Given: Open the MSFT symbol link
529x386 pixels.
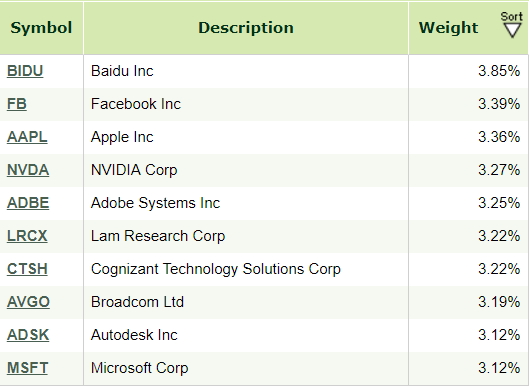Looking at the screenshot, I should (x=27, y=368).
